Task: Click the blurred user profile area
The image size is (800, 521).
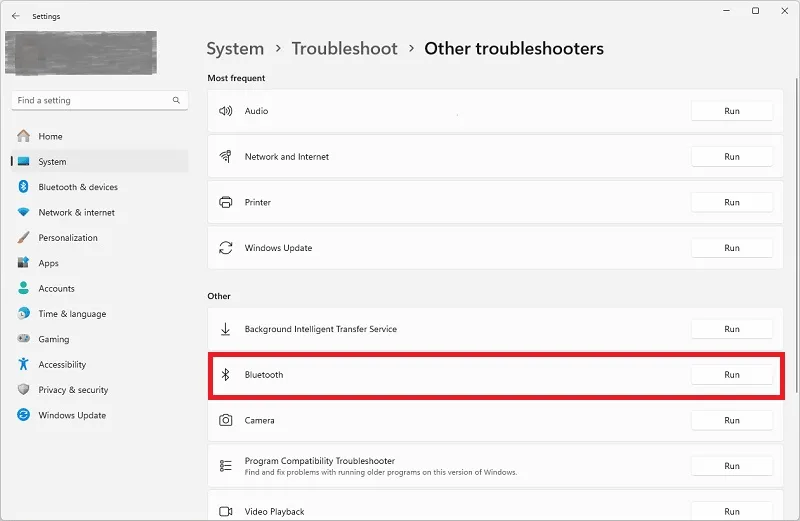Action: 81,53
